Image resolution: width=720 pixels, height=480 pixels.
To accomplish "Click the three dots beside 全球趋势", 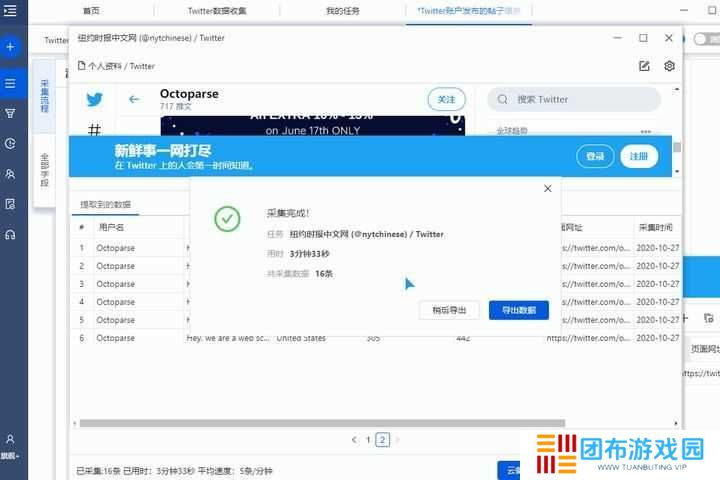I will [x=646, y=131].
